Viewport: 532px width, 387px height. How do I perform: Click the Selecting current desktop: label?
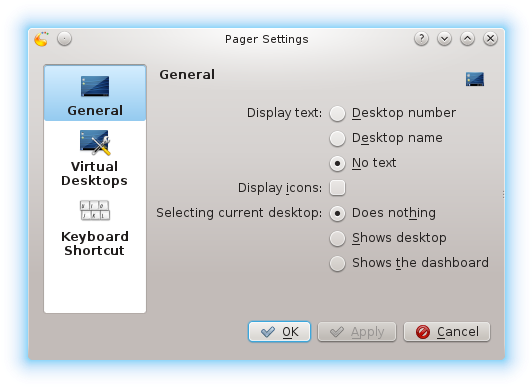[x=239, y=213]
